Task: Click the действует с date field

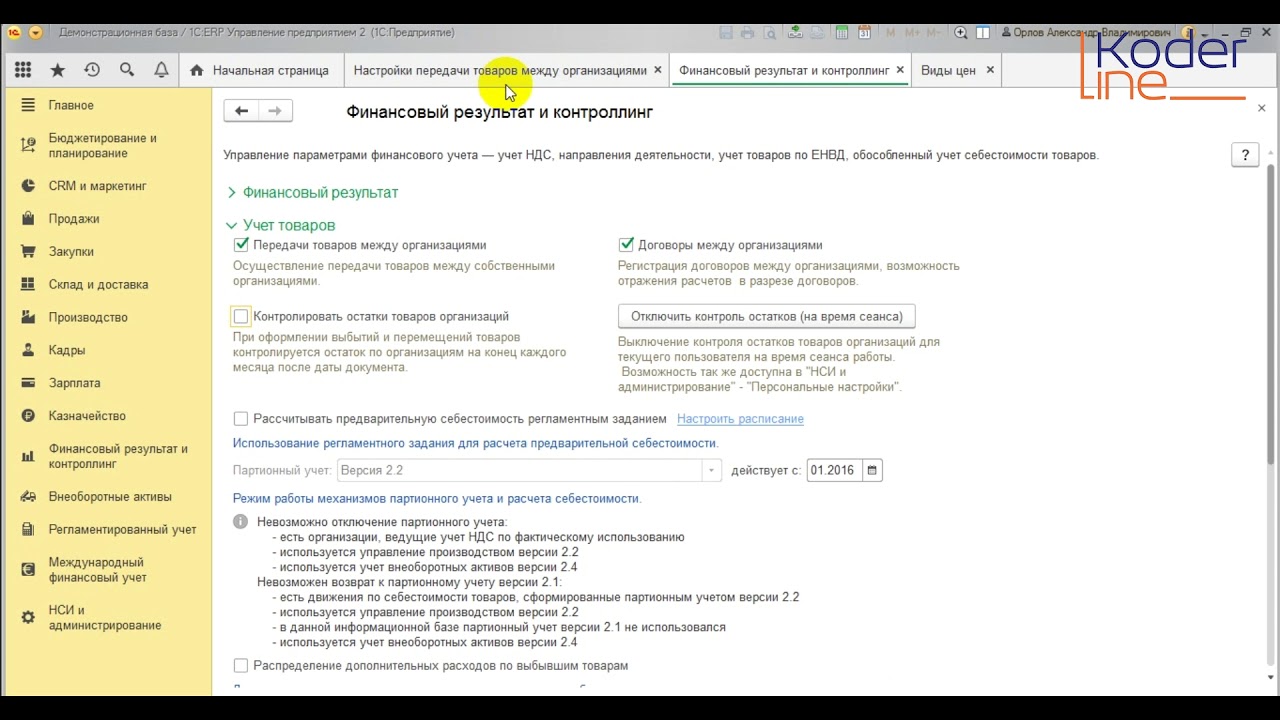Action: pyautogui.click(x=836, y=470)
